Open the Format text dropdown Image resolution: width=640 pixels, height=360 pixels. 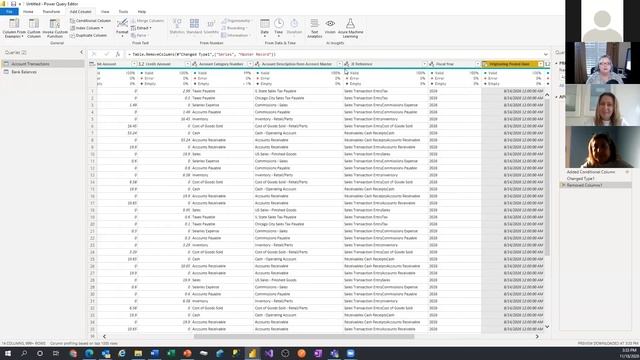tap(122, 28)
